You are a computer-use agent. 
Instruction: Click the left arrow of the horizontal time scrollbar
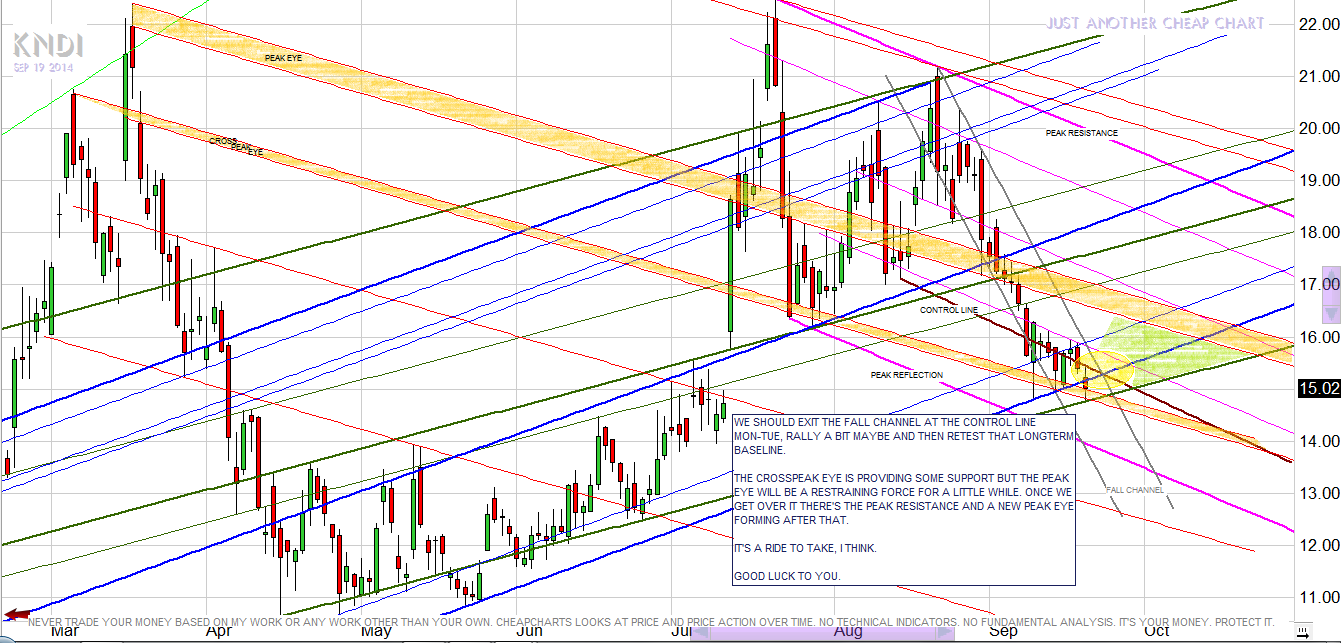click(x=701, y=632)
